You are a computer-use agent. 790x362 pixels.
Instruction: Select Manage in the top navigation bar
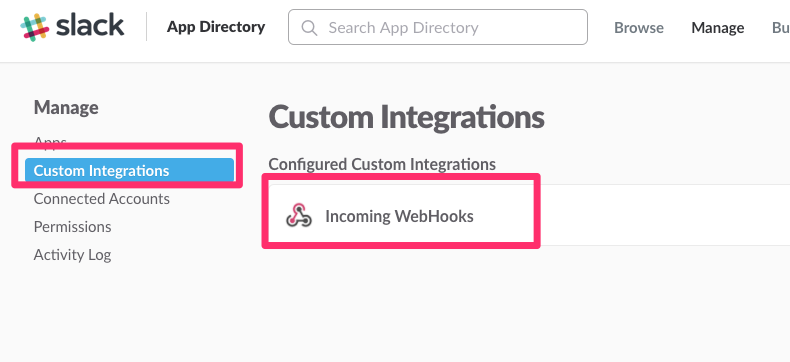tap(717, 28)
